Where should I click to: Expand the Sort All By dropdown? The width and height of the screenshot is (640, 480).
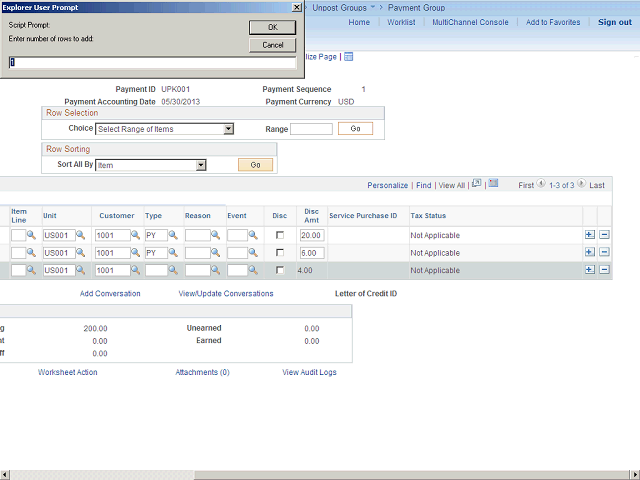[x=201, y=165]
